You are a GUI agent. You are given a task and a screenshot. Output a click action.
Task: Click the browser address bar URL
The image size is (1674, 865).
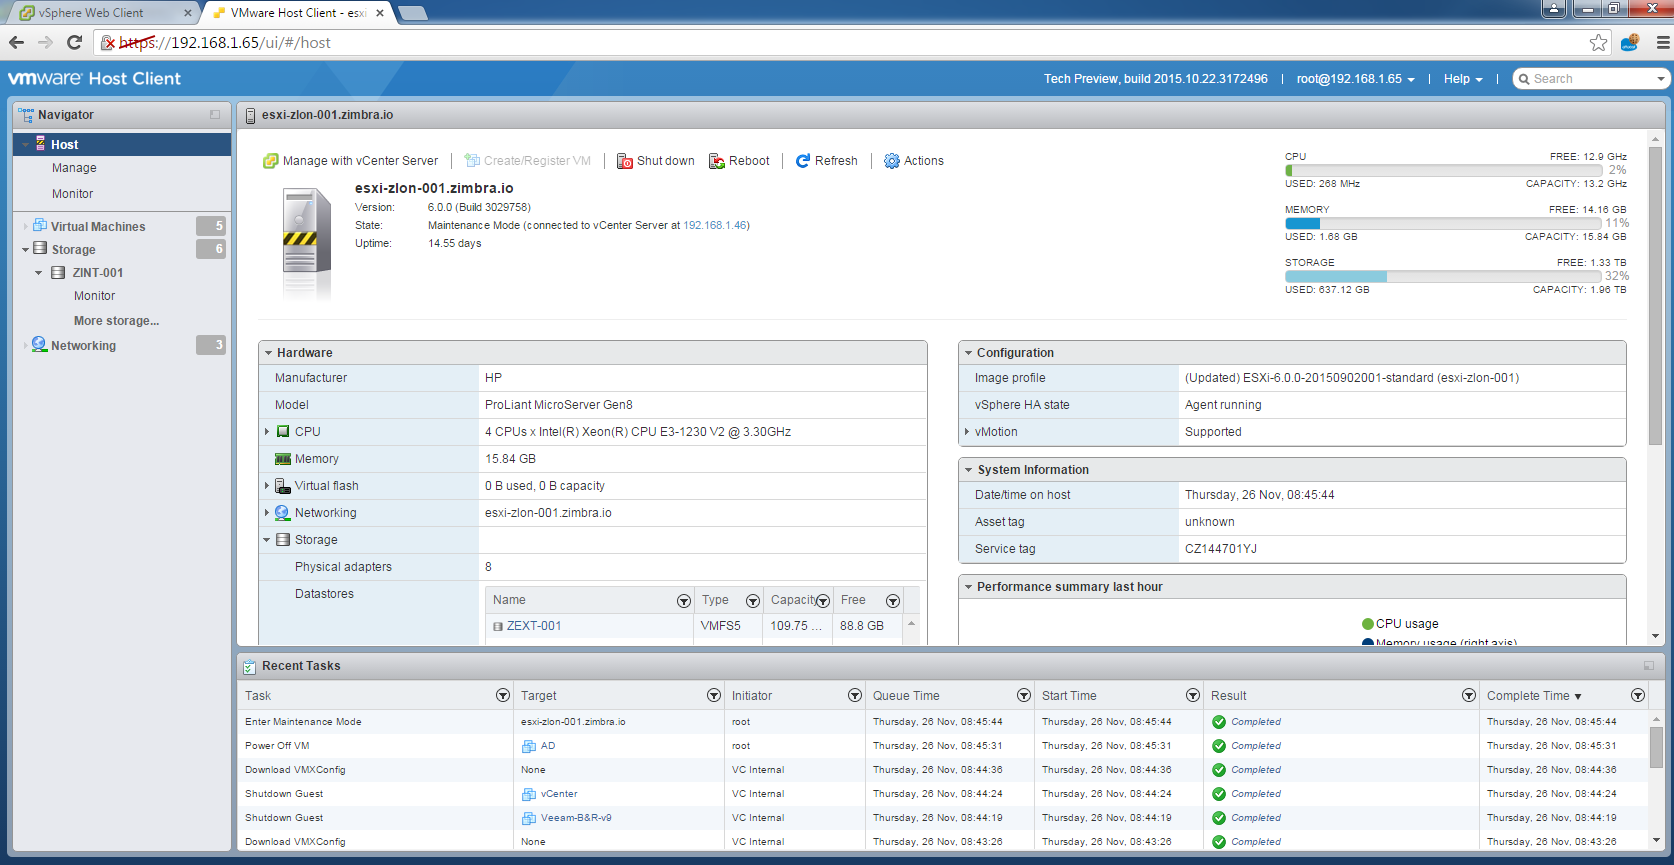[225, 42]
